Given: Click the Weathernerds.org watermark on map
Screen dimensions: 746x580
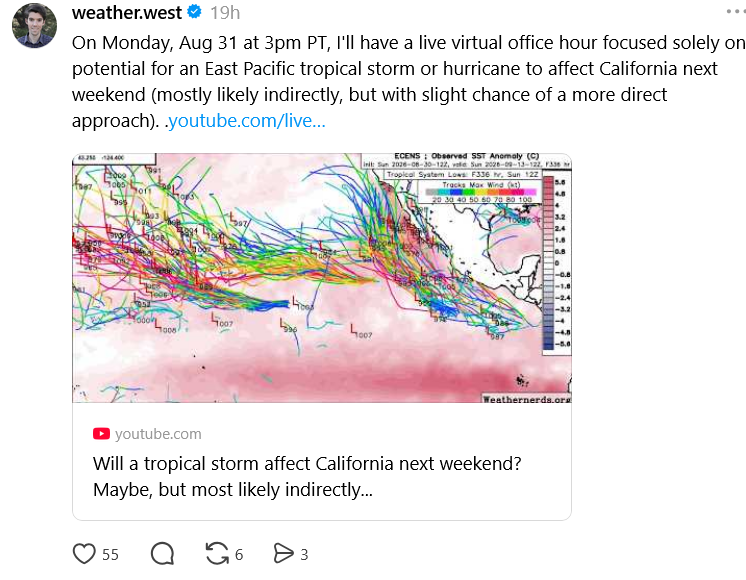Looking at the screenshot, I should [526, 399].
